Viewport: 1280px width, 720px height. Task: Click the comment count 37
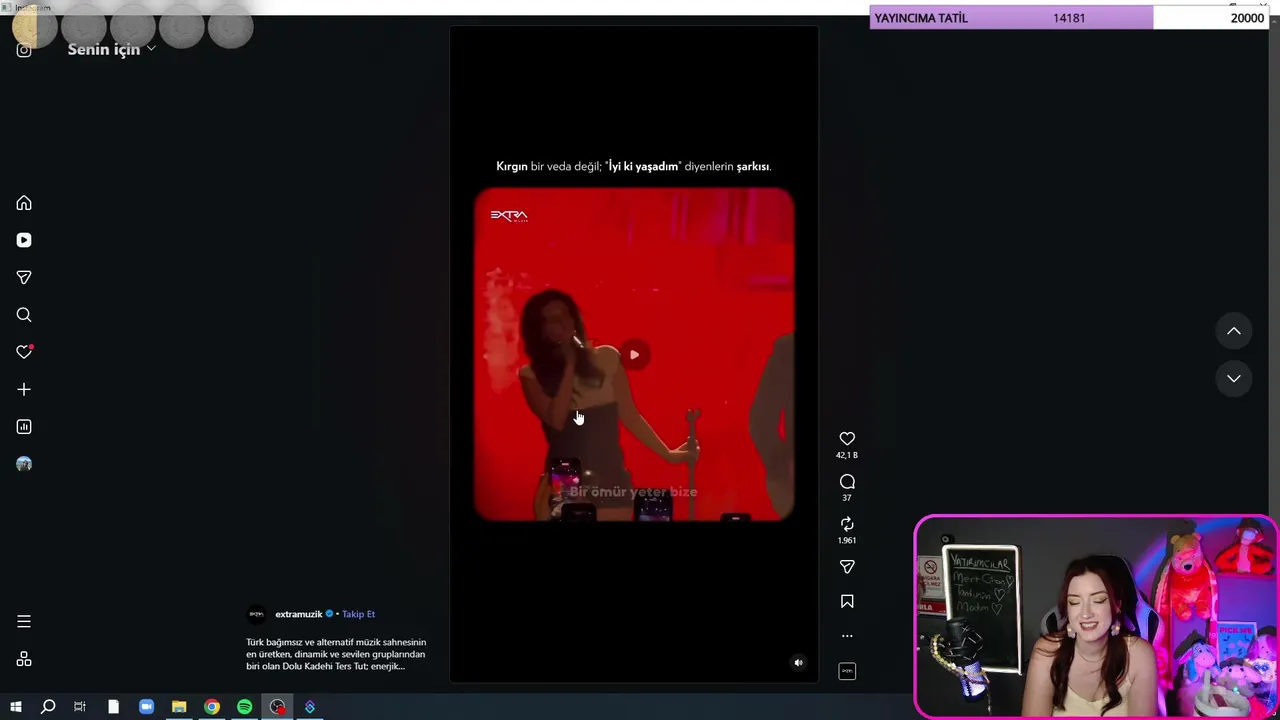(847, 498)
